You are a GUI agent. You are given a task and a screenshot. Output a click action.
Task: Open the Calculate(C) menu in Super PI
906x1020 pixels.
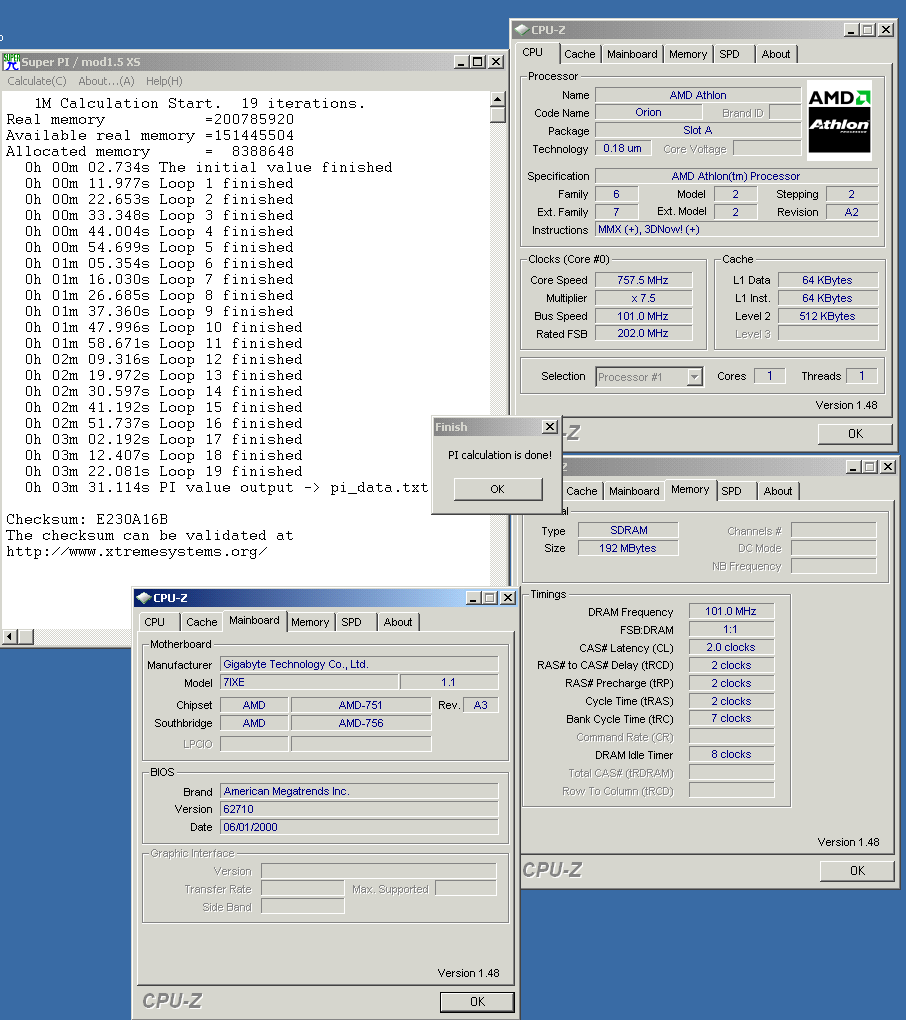[x=37, y=81]
